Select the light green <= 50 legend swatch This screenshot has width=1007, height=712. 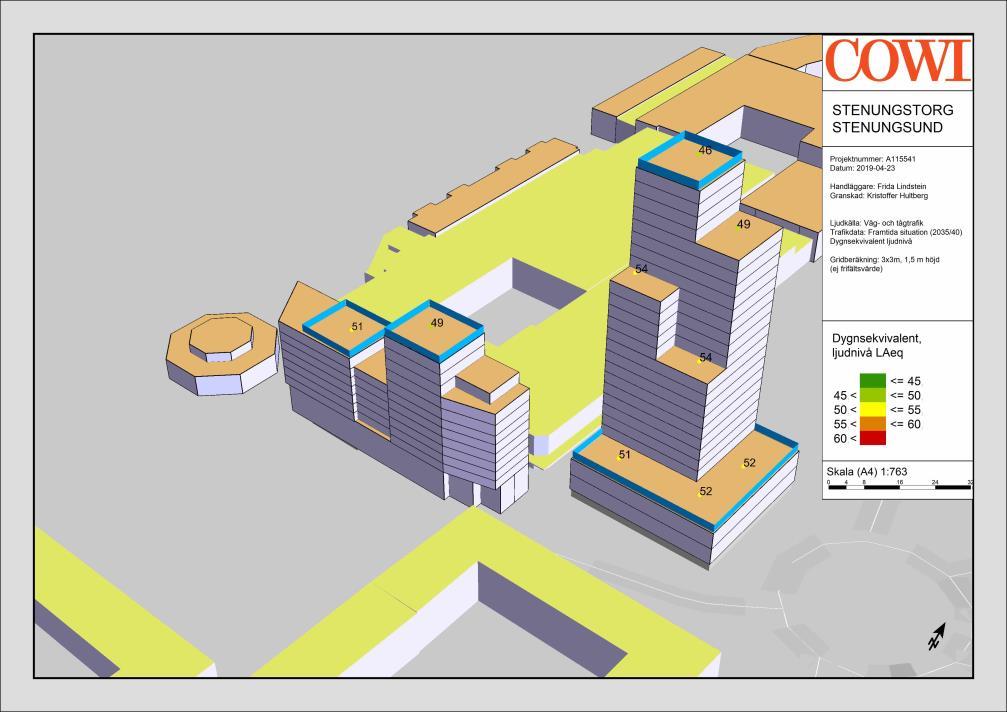[x=873, y=395]
